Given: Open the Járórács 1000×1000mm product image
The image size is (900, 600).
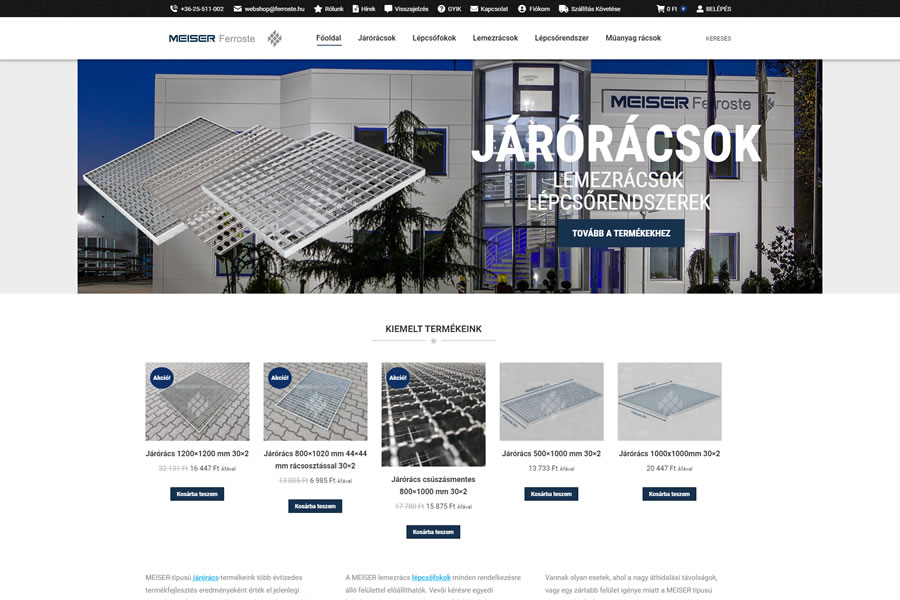Looking at the screenshot, I should [669, 401].
